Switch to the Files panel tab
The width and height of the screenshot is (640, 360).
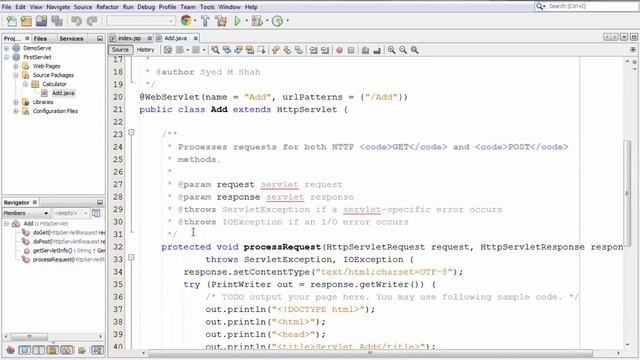tap(40, 38)
